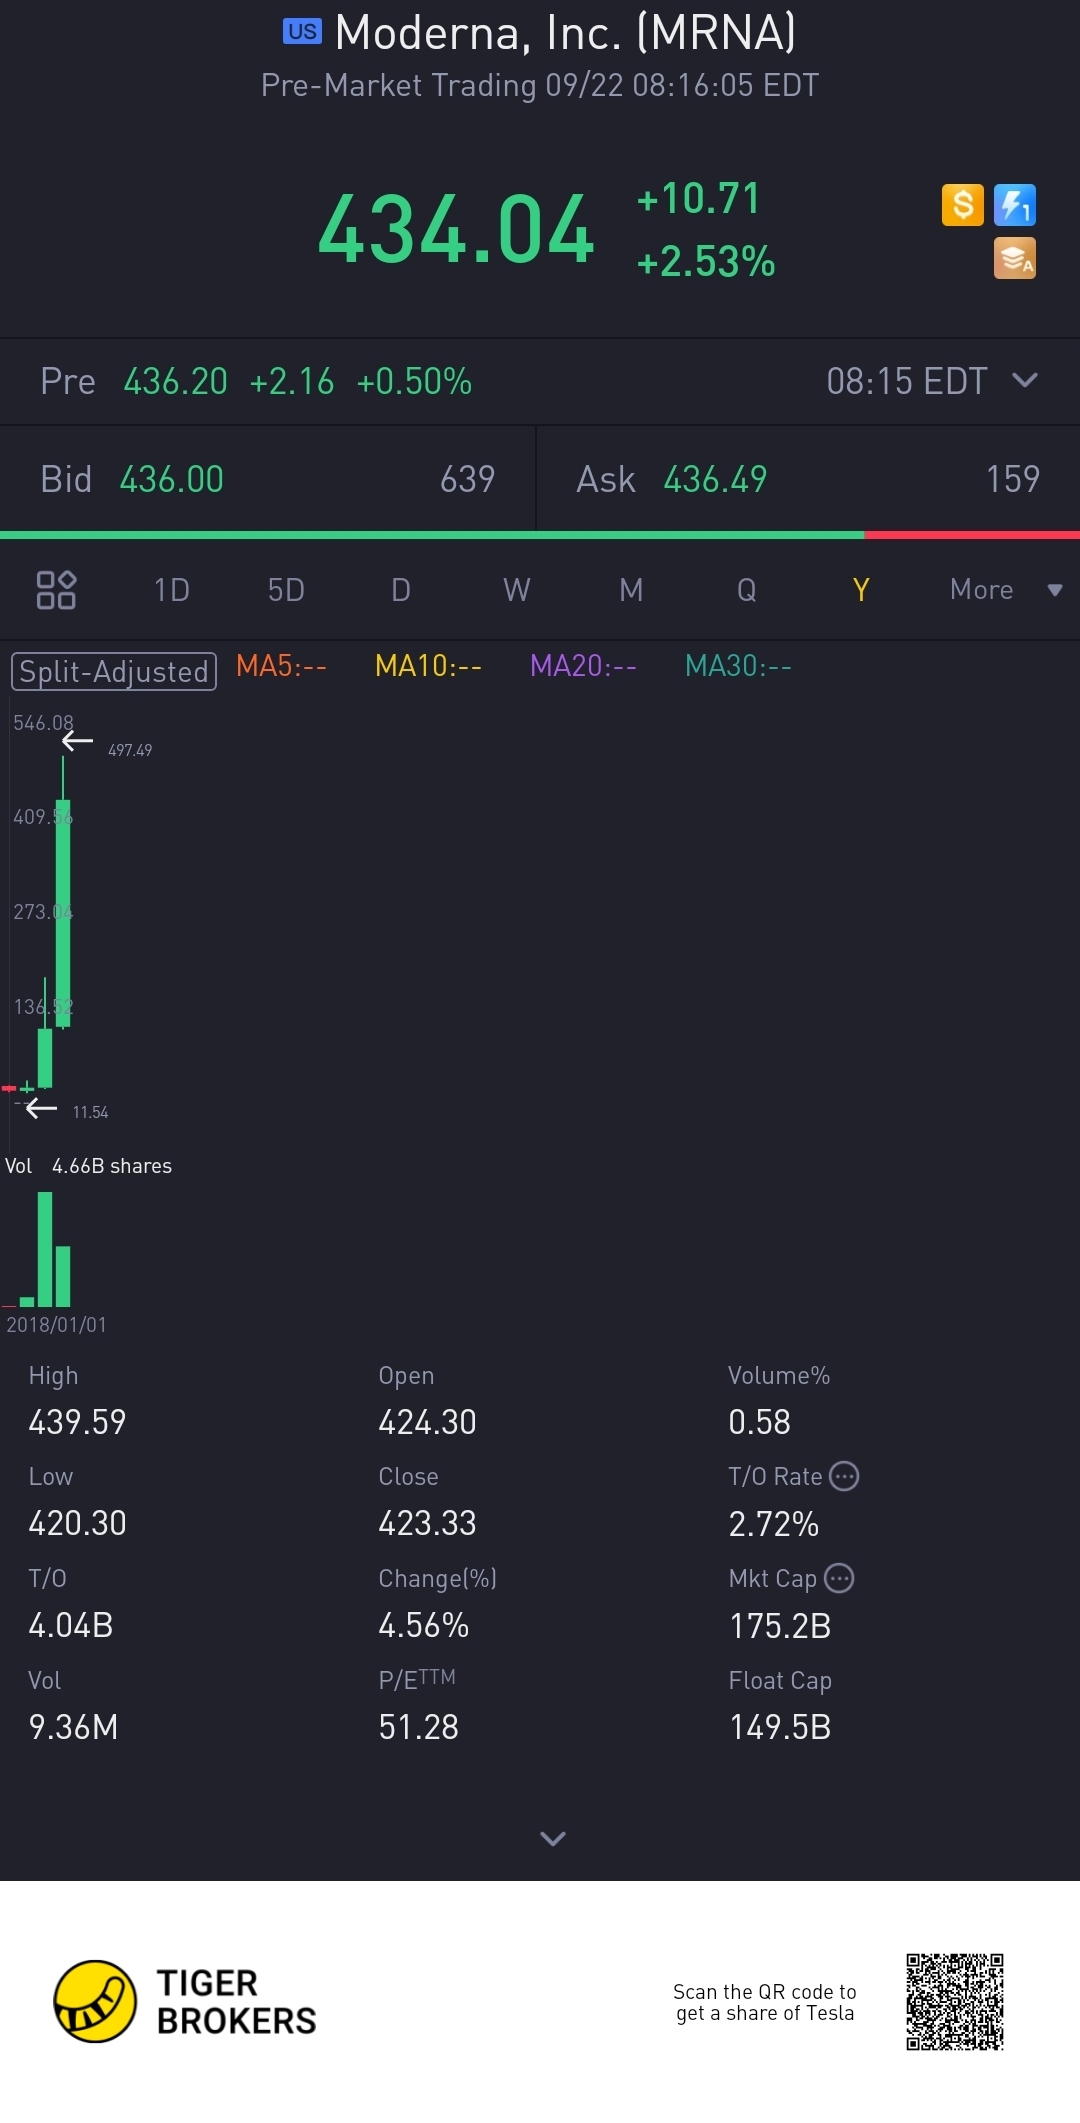1080x2123 pixels.
Task: Tap the Float Cap value 149.5B
Action: (x=780, y=1727)
